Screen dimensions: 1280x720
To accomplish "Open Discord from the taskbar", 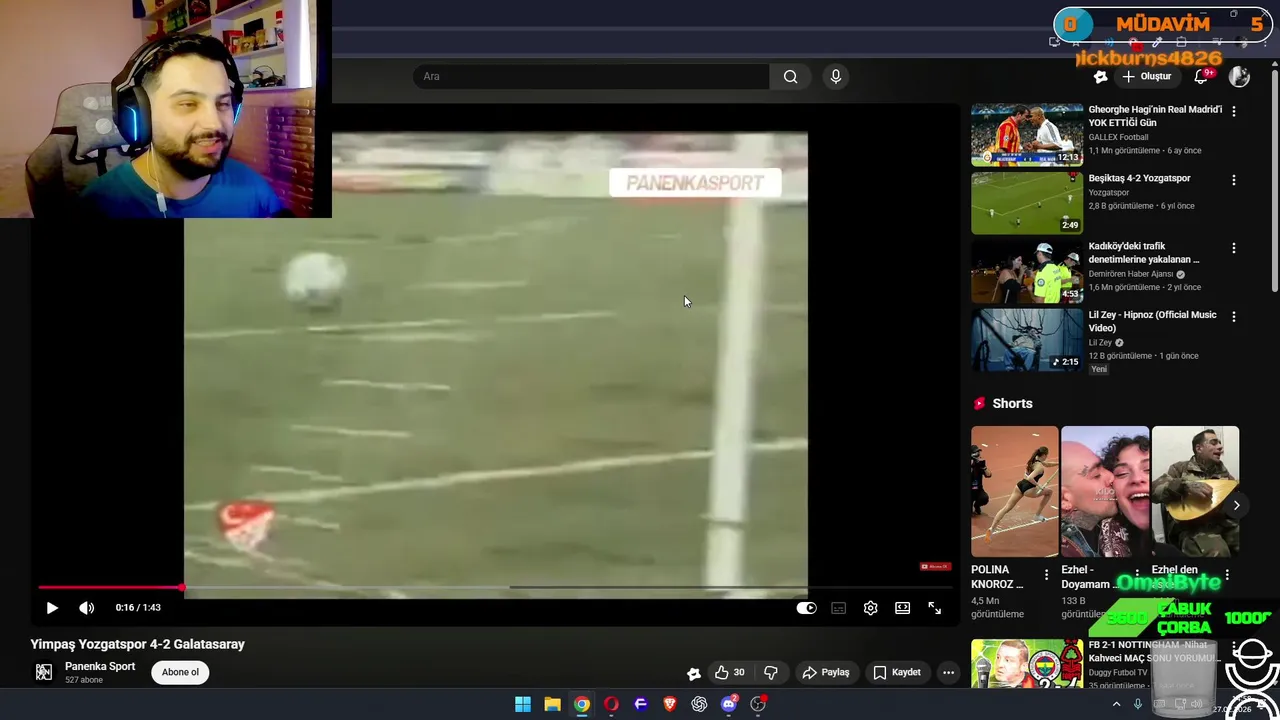I will tap(729, 704).
